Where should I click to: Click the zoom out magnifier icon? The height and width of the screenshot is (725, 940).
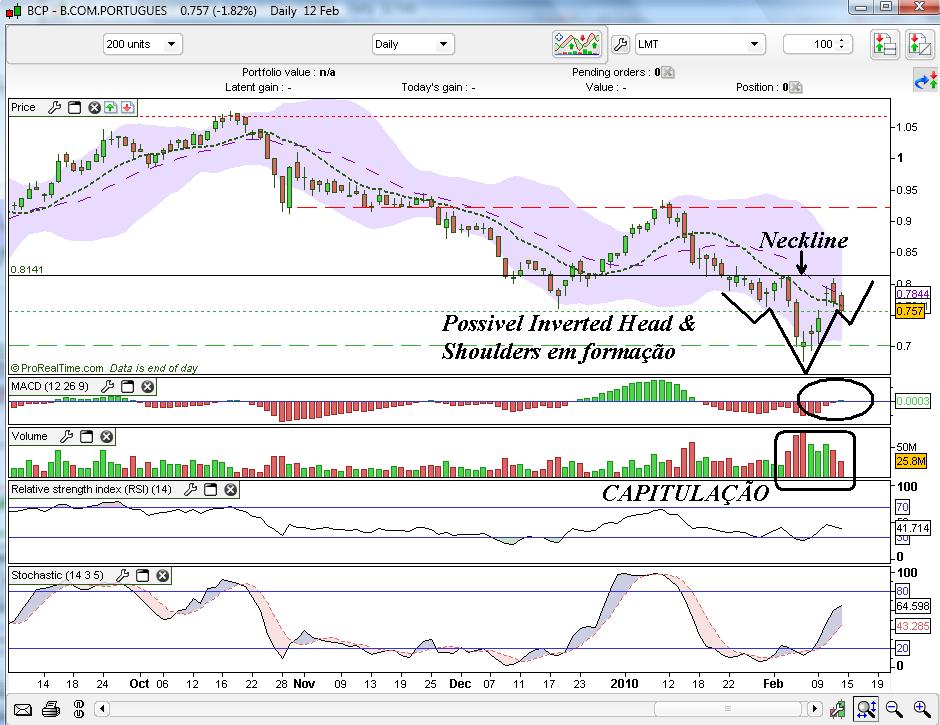click(894, 709)
